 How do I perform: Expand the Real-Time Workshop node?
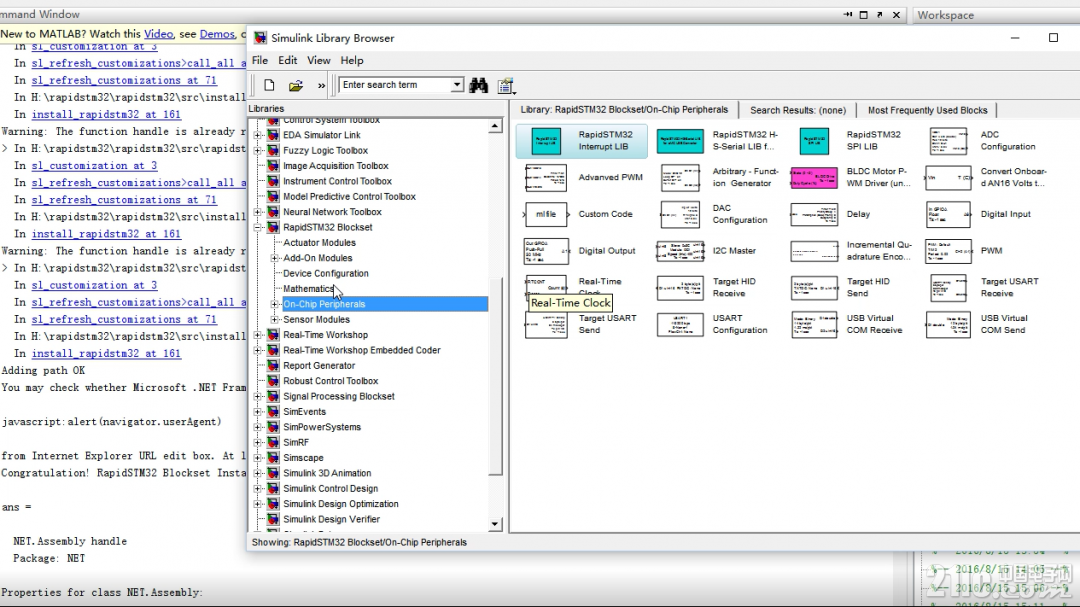click(258, 336)
